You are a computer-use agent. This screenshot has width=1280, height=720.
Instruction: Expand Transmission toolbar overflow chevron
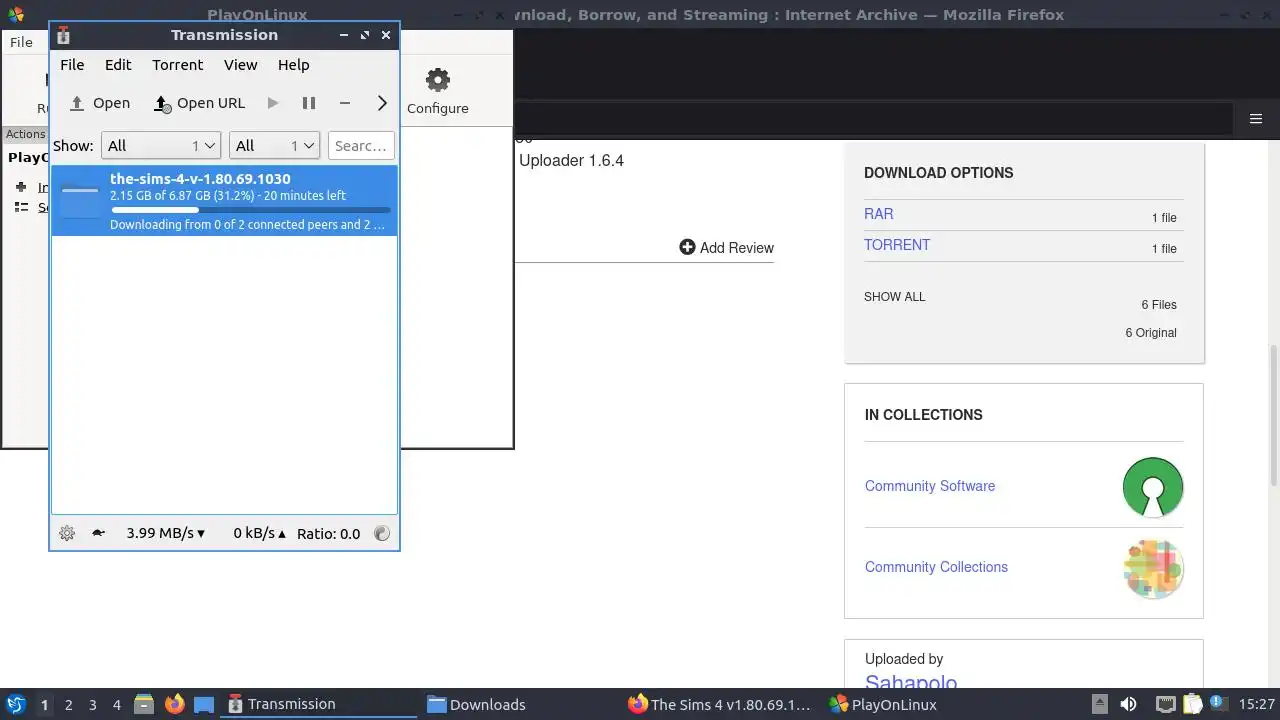click(382, 103)
